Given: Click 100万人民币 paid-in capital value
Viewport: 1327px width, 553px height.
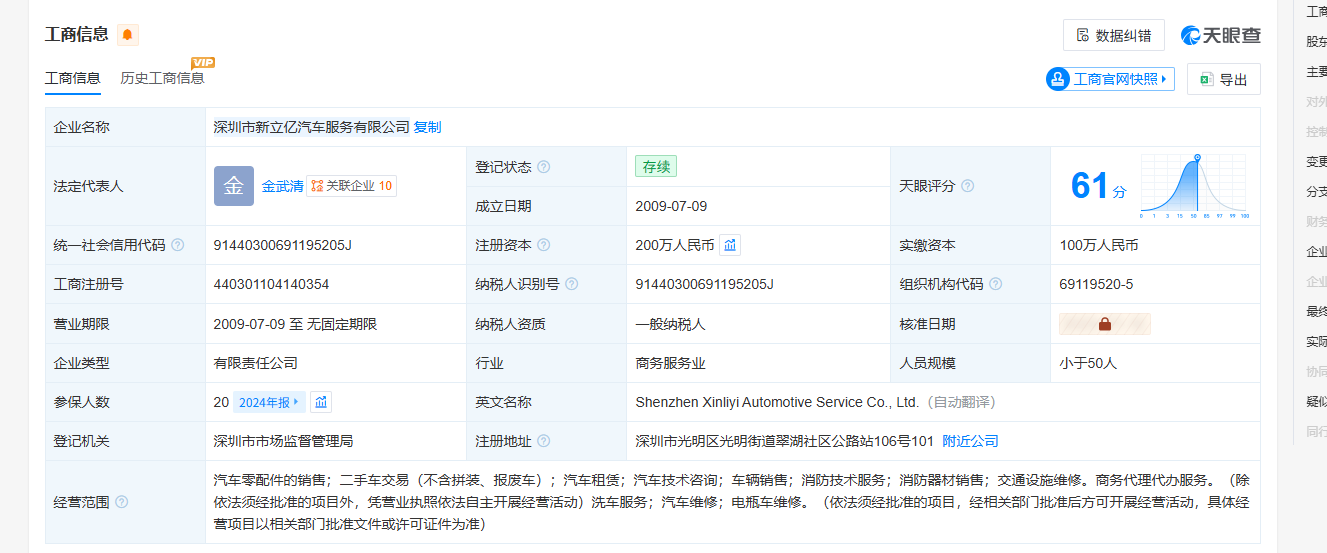Looking at the screenshot, I should 1099,245.
